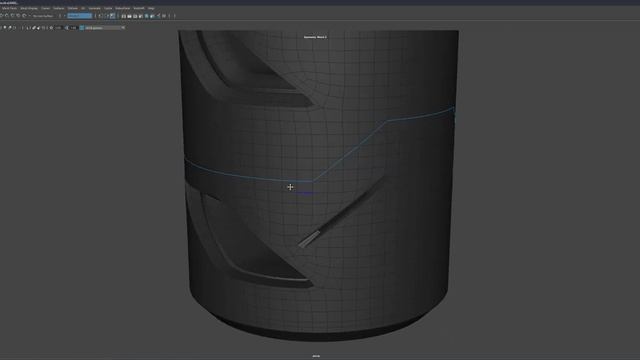Screen dimensions: 640x360
Task: Open the Light Editor icon
Action: [158, 16]
